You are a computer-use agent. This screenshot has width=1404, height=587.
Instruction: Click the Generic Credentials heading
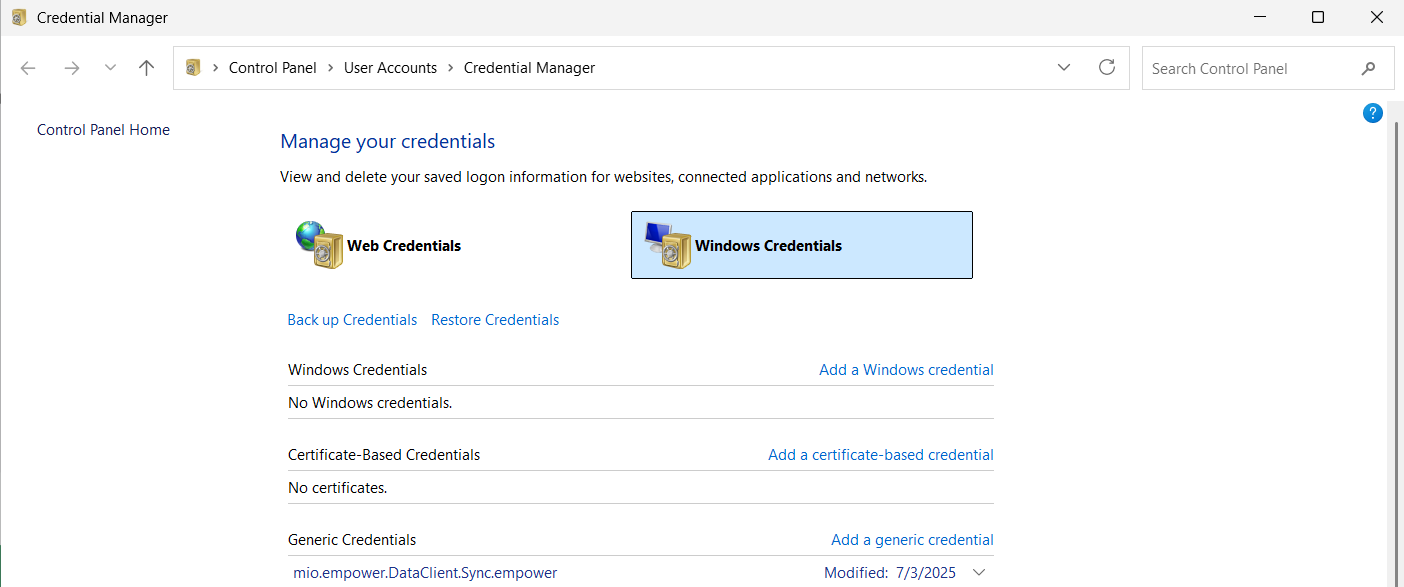(352, 540)
